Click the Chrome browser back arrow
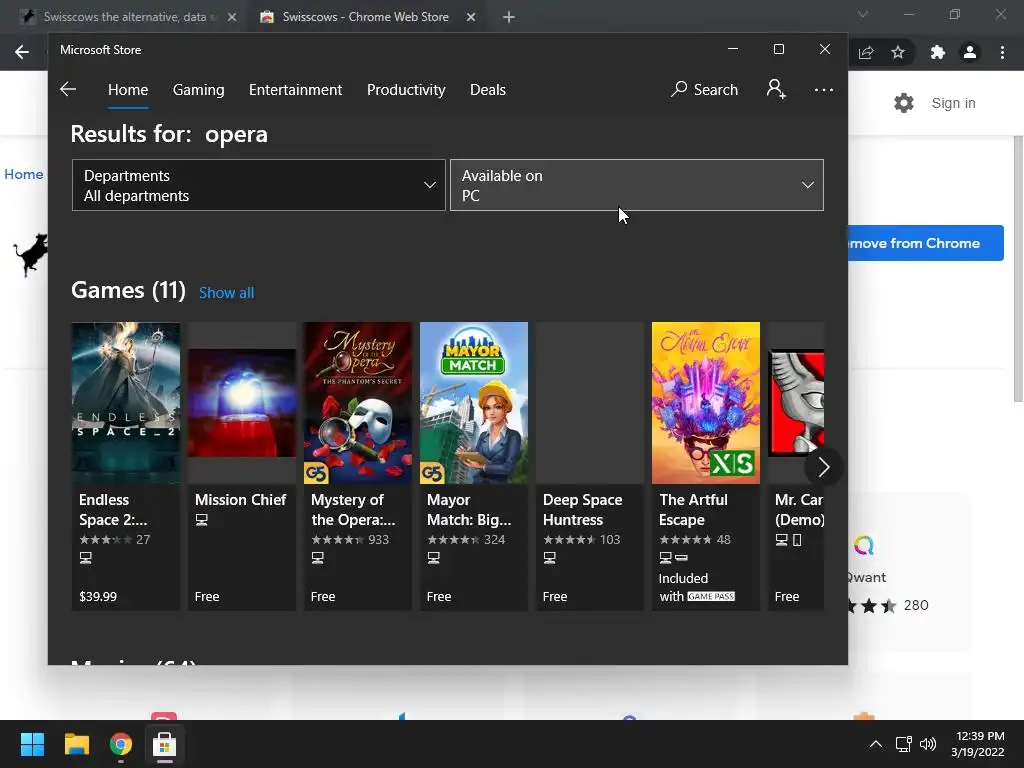This screenshot has width=1024, height=768. [22, 52]
